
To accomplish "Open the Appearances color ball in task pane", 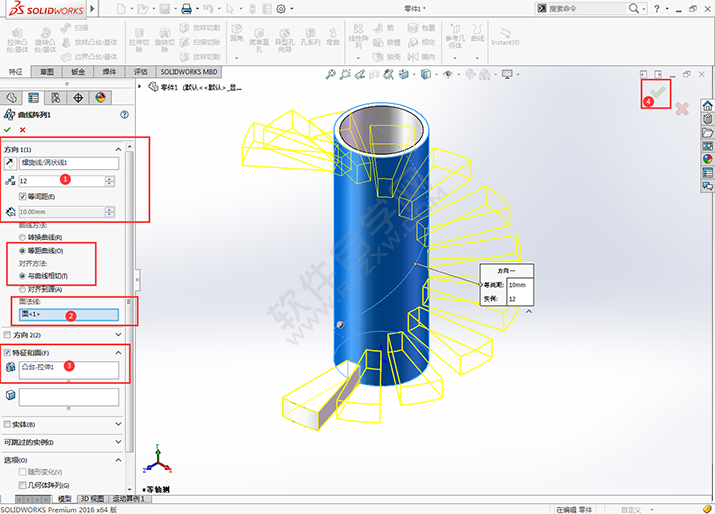I will point(708,157).
